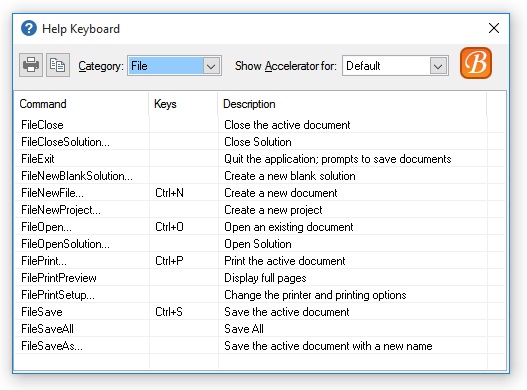Click the Ctrl+S key cell
The width and height of the screenshot is (527, 390).
169,312
